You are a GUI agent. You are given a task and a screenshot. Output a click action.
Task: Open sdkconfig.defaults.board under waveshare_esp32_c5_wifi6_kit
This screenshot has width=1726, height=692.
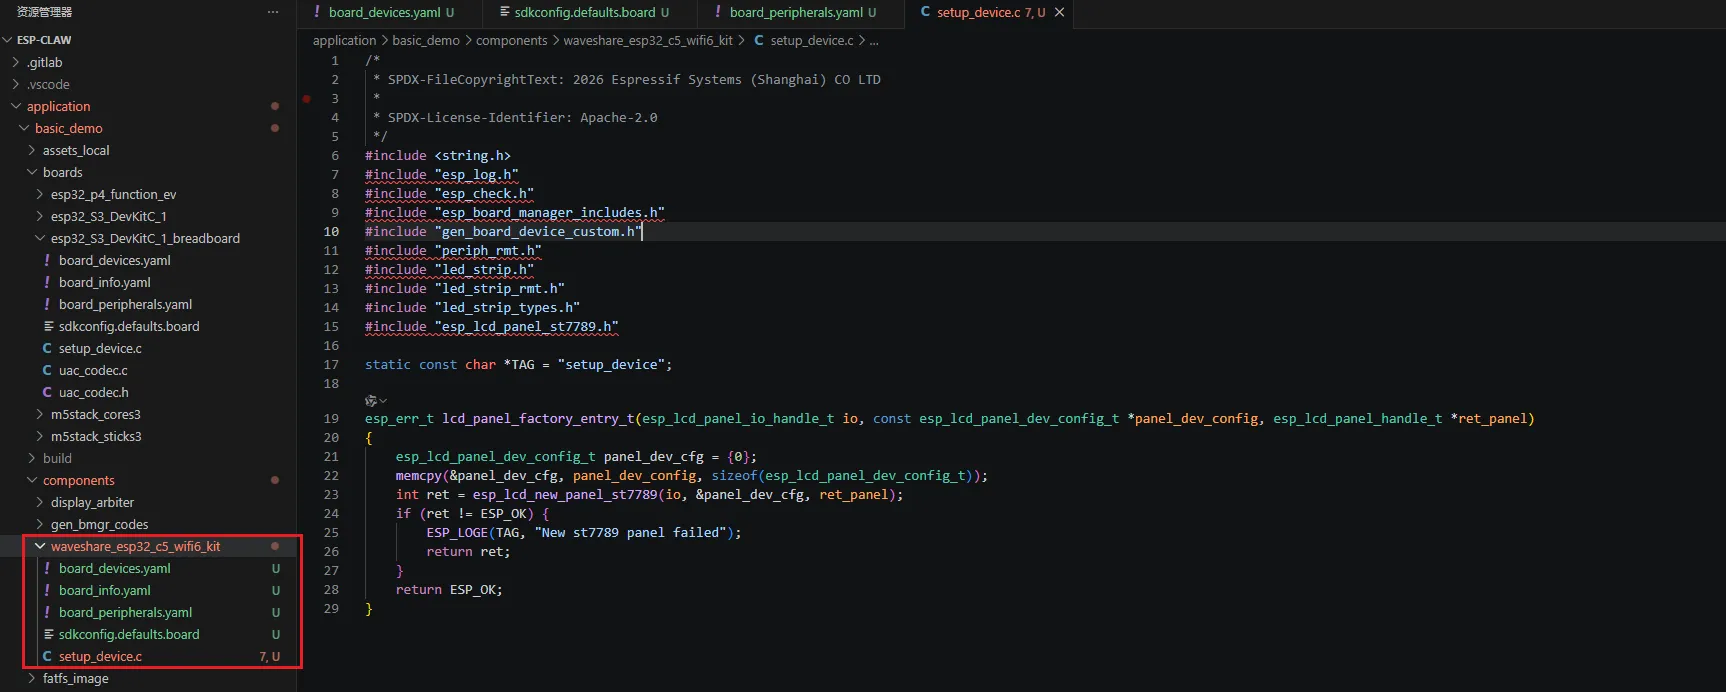click(x=128, y=635)
